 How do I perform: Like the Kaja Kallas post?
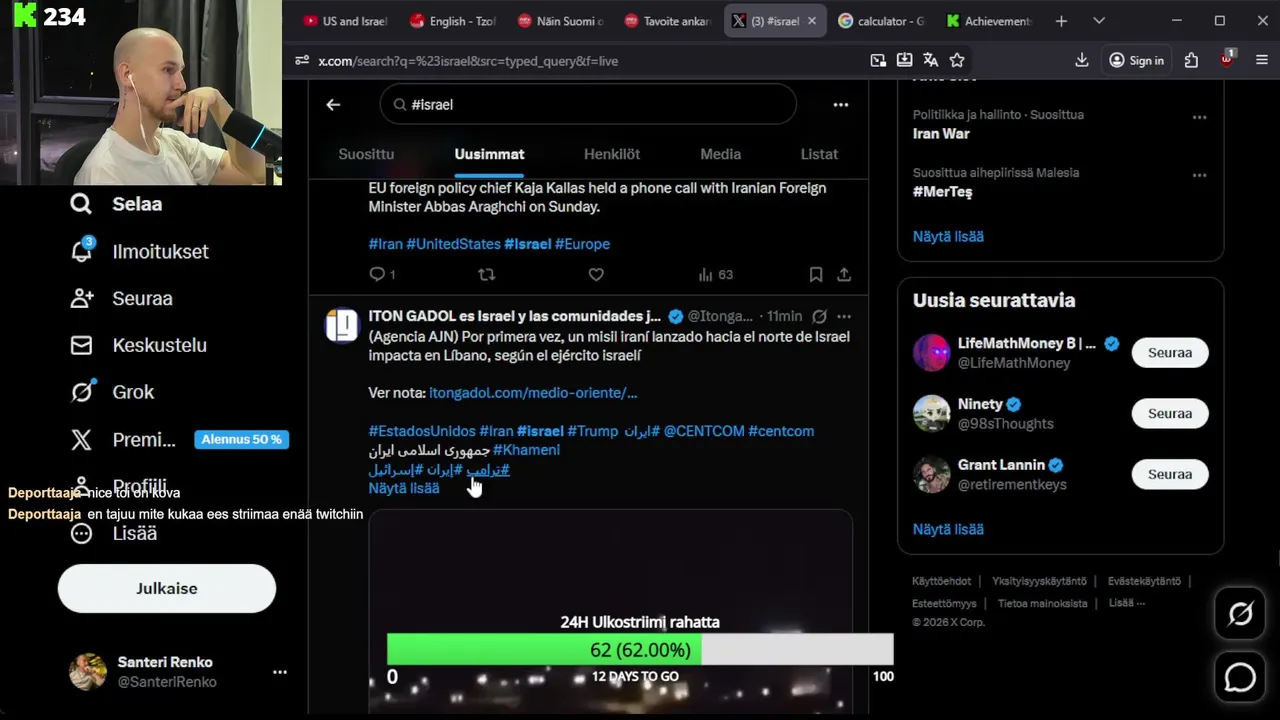pos(596,274)
